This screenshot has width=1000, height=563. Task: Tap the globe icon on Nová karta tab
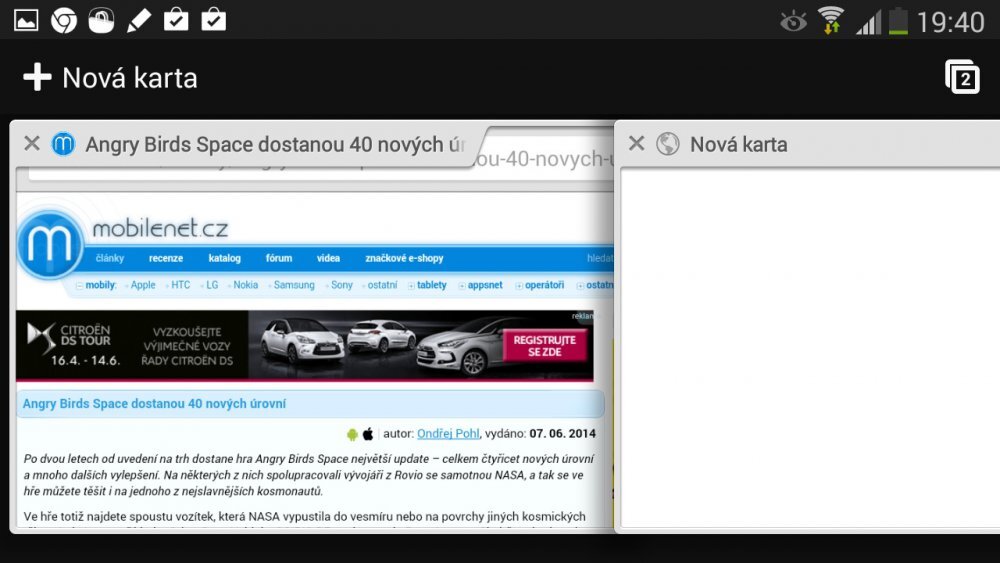pos(667,144)
